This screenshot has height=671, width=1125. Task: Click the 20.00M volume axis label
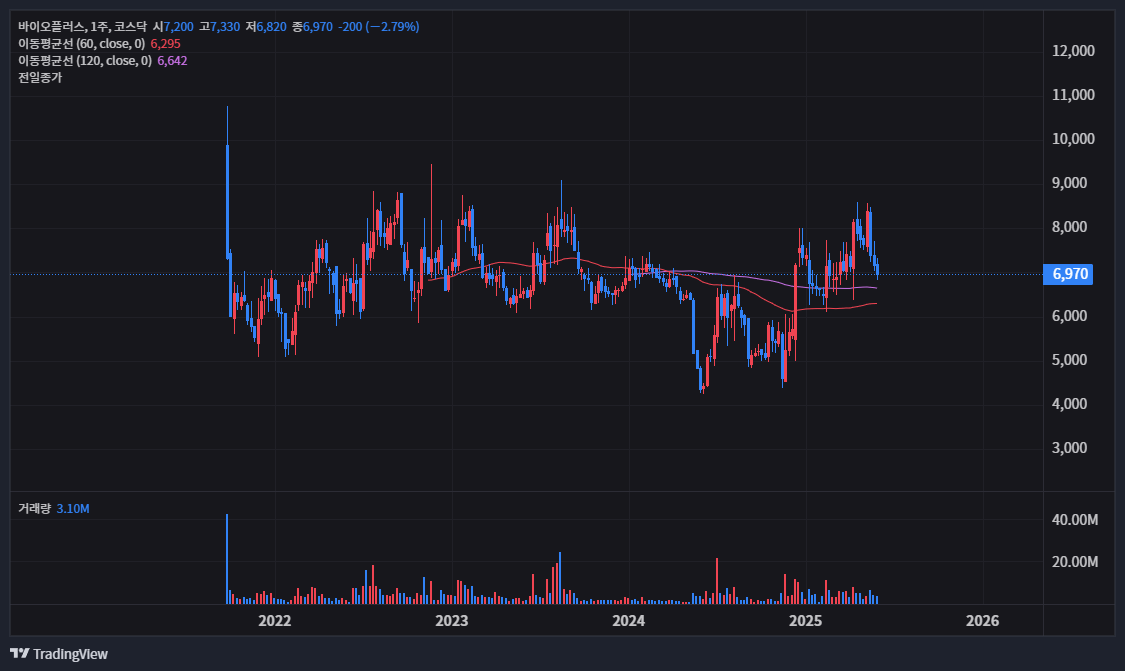[1075, 562]
